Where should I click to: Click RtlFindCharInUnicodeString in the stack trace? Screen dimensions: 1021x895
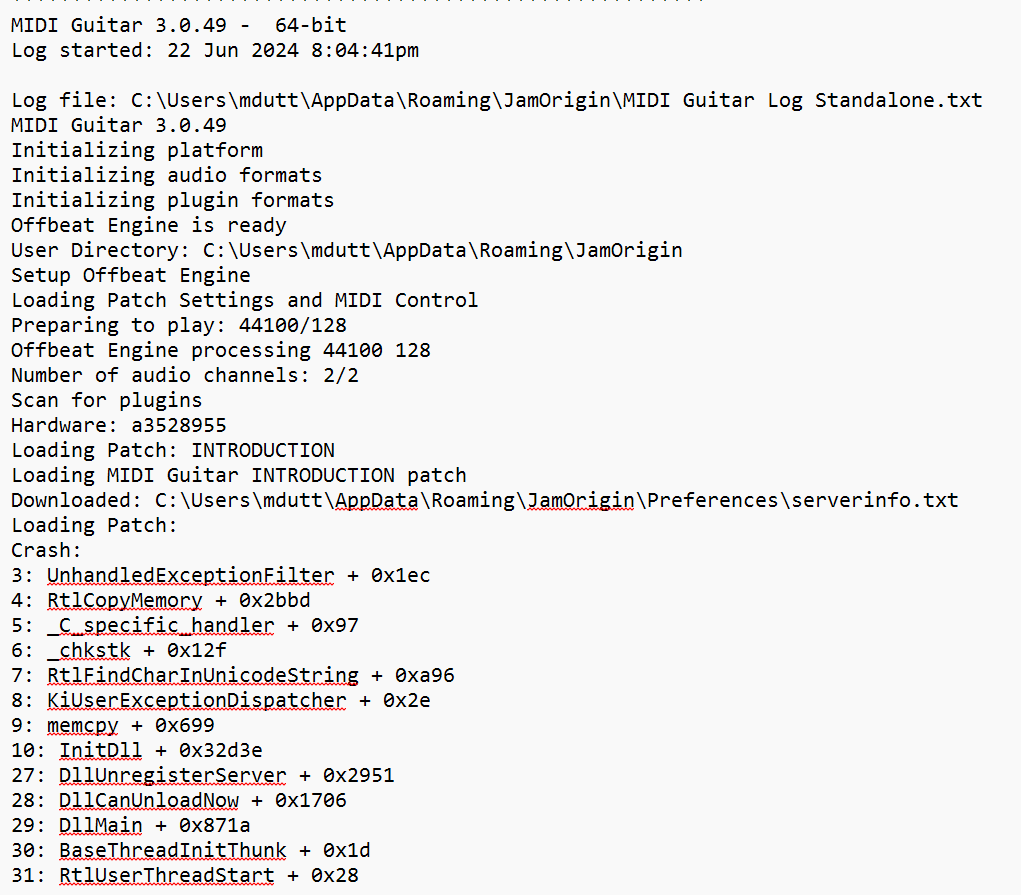point(203,675)
